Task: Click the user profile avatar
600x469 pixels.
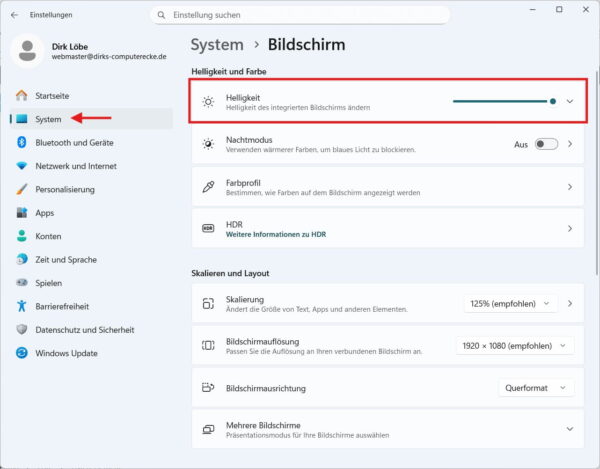Action: coord(27,51)
